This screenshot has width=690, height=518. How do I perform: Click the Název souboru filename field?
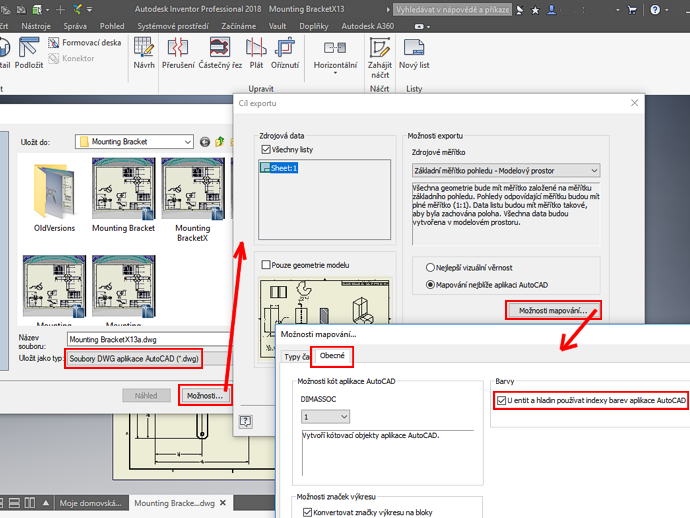[x=150, y=339]
